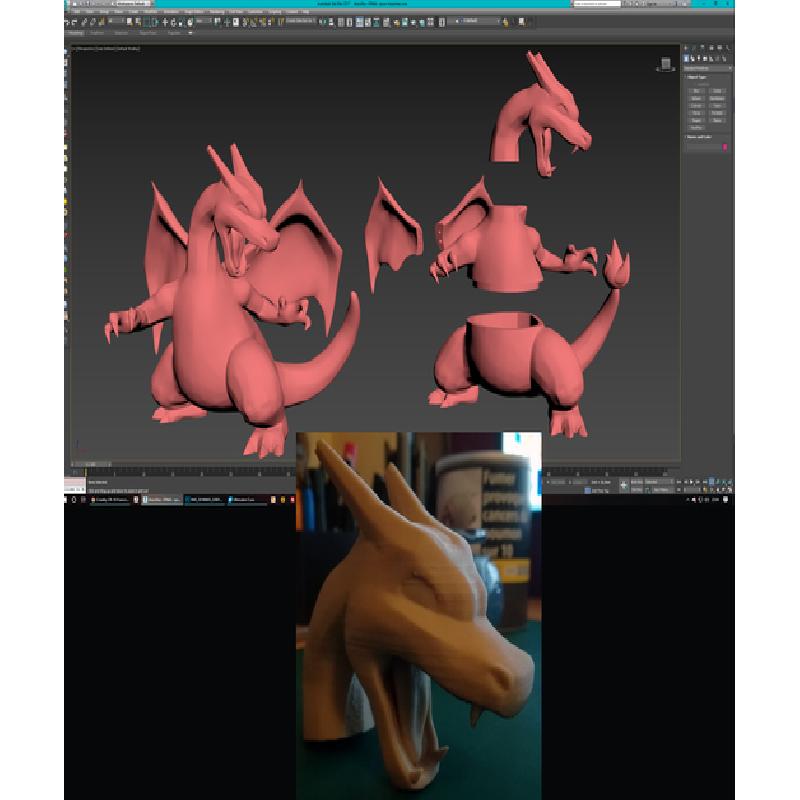Viewport: 800px width, 800px height.
Task: Click the Use Pivot Point Center icon
Action: (218, 22)
